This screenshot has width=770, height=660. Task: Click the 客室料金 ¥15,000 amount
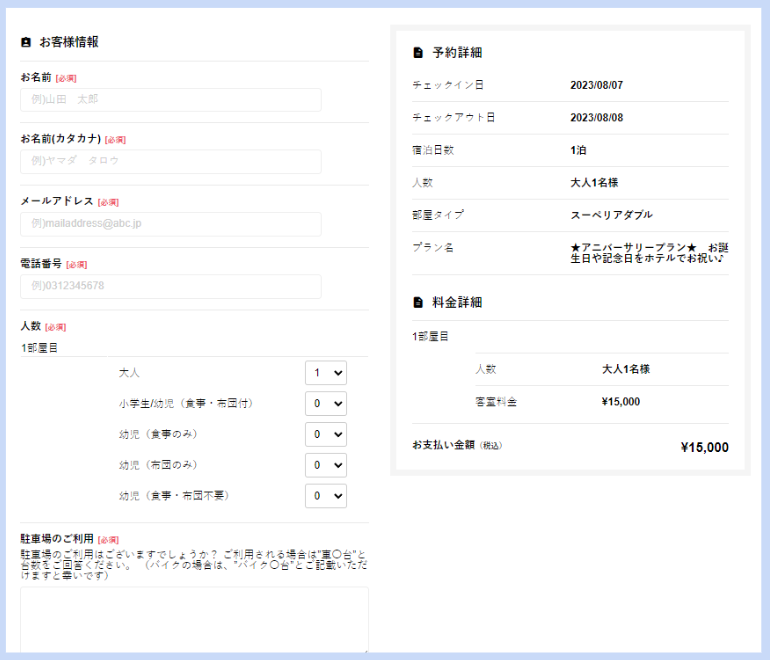(621, 402)
